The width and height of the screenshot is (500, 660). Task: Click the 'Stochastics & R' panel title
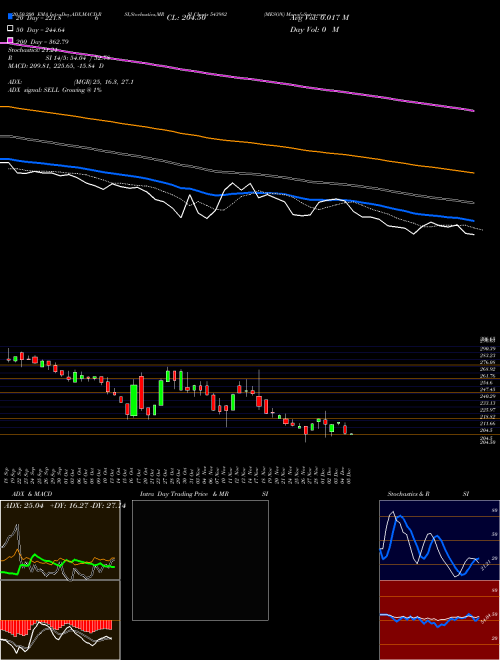(x=409, y=494)
